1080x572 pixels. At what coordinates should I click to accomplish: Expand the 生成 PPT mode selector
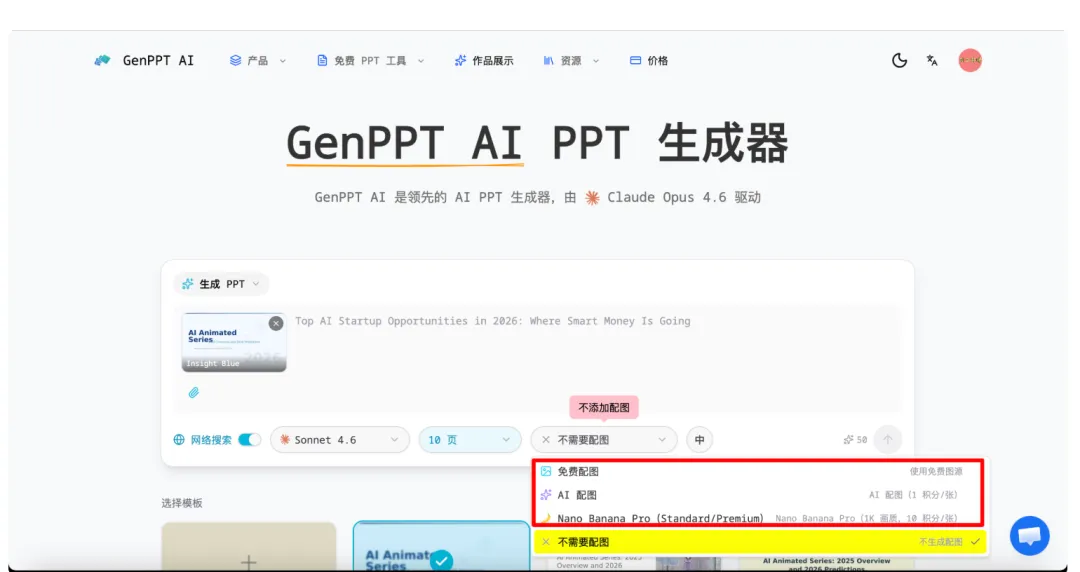point(221,284)
